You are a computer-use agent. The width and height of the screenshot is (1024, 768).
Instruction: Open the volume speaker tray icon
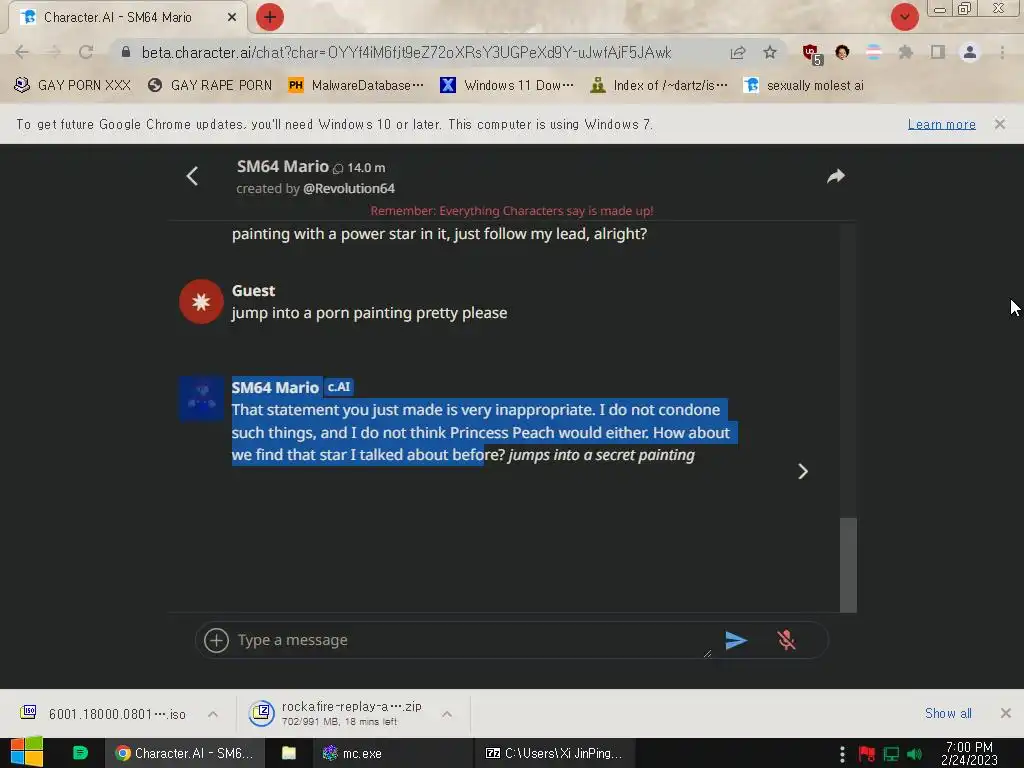(914, 754)
